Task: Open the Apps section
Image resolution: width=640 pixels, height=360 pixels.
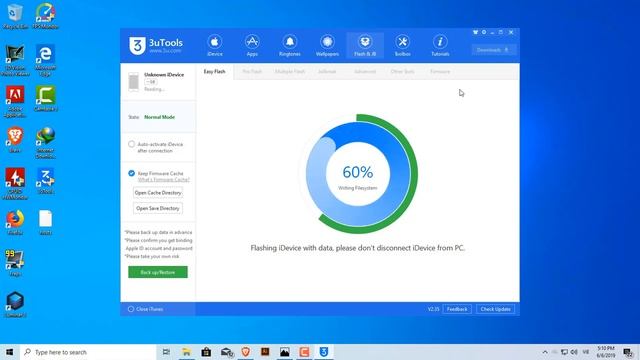Action: click(252, 45)
